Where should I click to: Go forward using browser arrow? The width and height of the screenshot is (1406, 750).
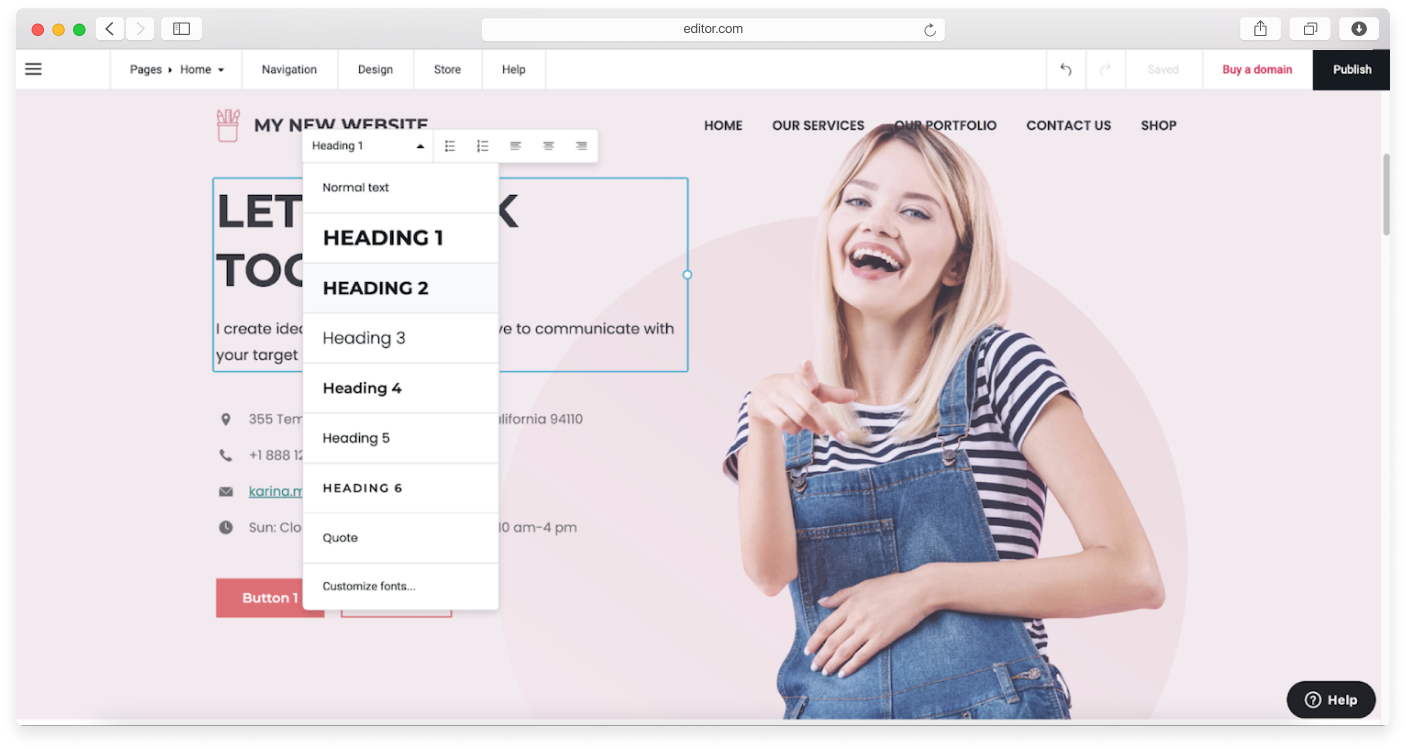click(x=139, y=29)
